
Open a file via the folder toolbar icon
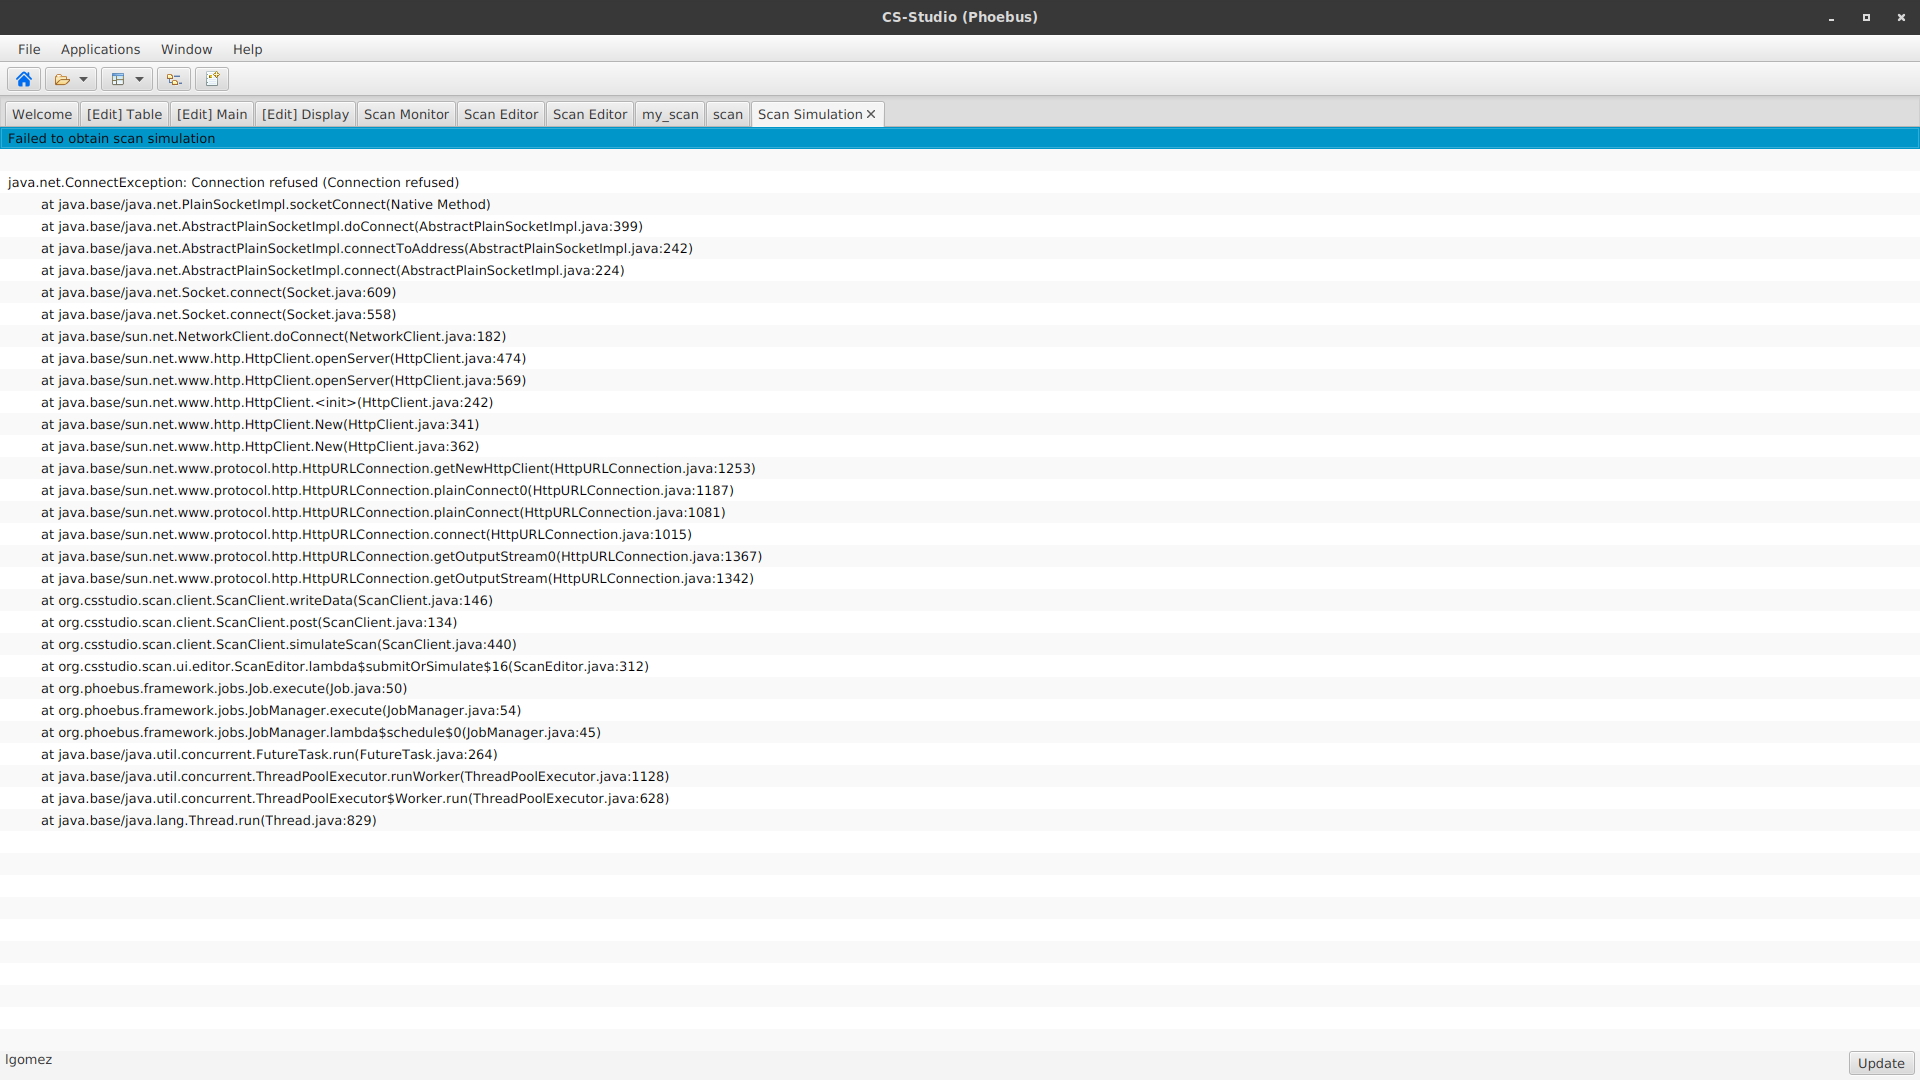click(63, 79)
